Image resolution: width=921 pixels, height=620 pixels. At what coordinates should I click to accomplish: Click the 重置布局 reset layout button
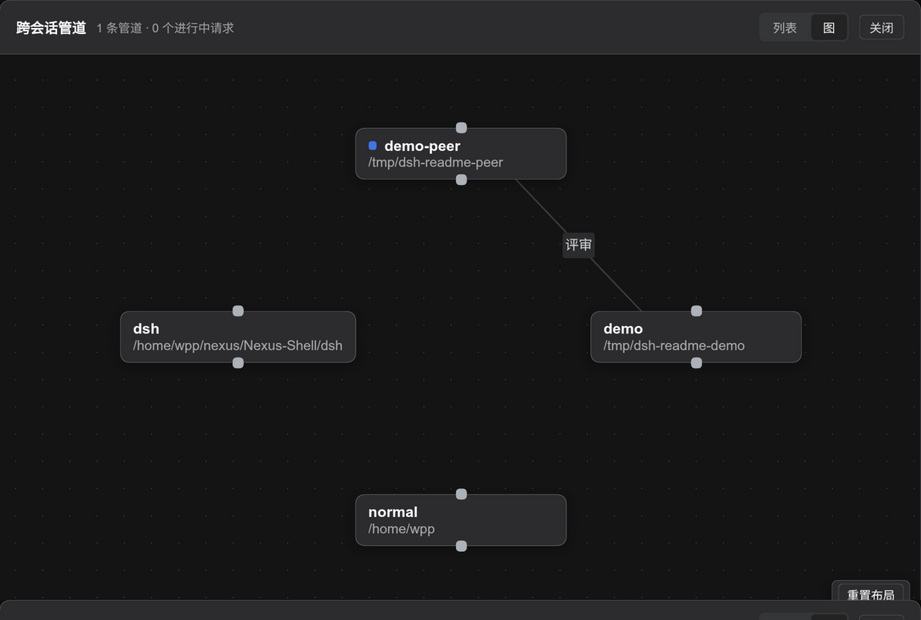[x=870, y=594]
